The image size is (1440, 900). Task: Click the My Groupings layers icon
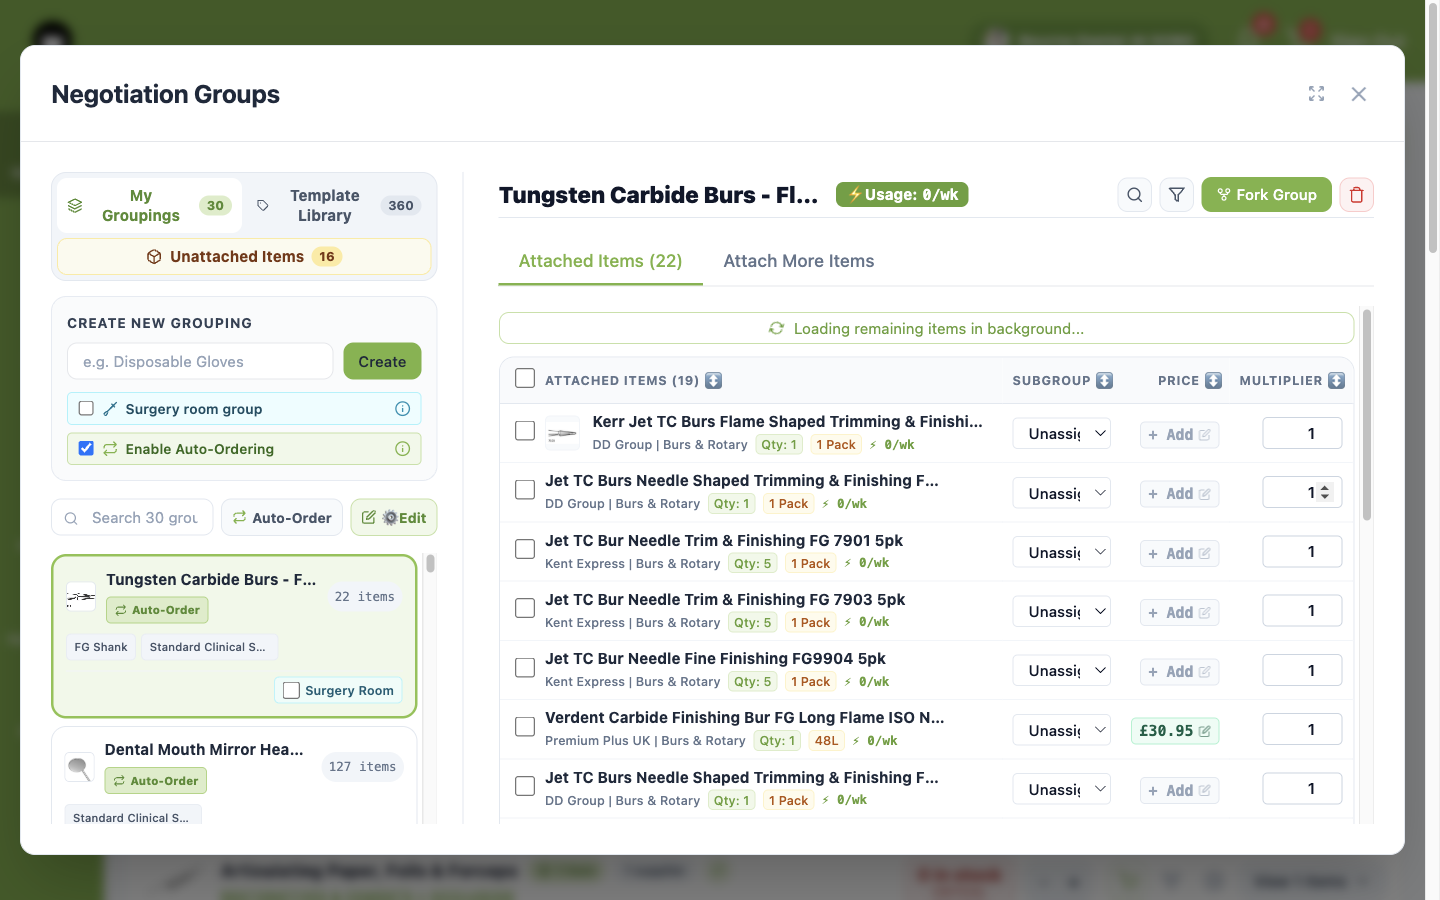(75, 205)
